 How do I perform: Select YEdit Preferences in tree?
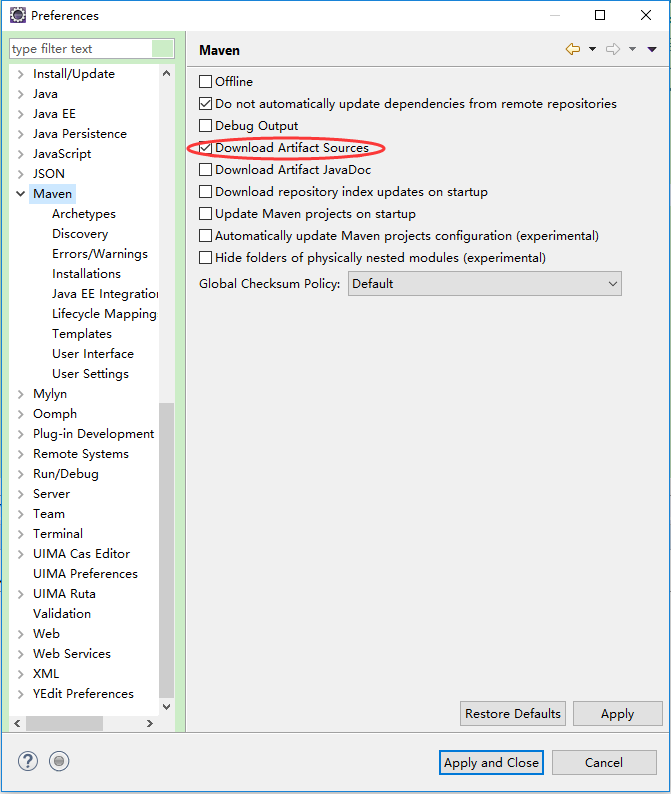83,694
